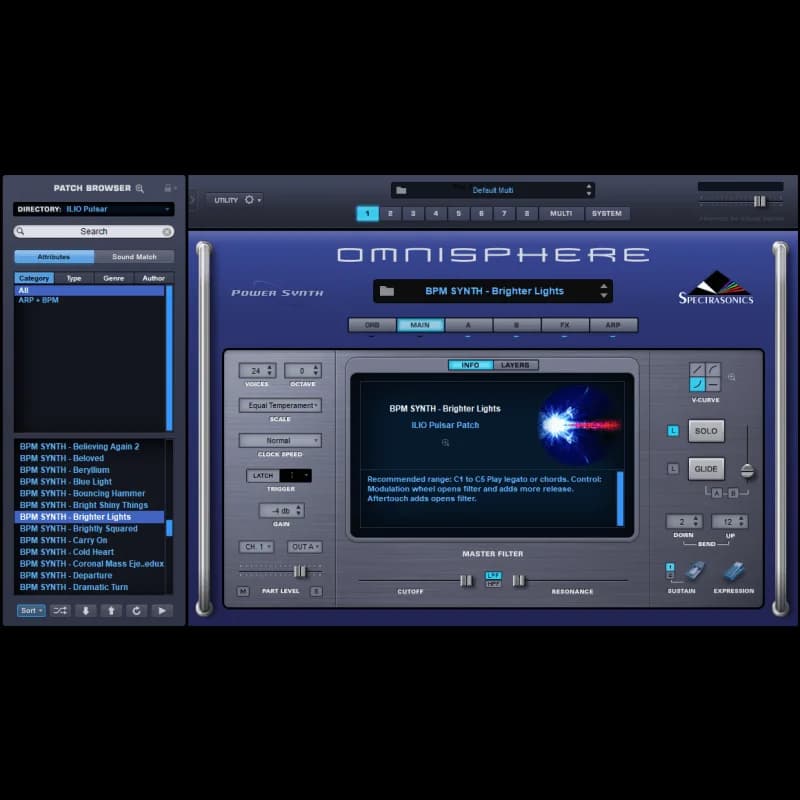The width and height of the screenshot is (800, 800).
Task: Open the Sort dropdown in the patch browser
Action: (30, 611)
